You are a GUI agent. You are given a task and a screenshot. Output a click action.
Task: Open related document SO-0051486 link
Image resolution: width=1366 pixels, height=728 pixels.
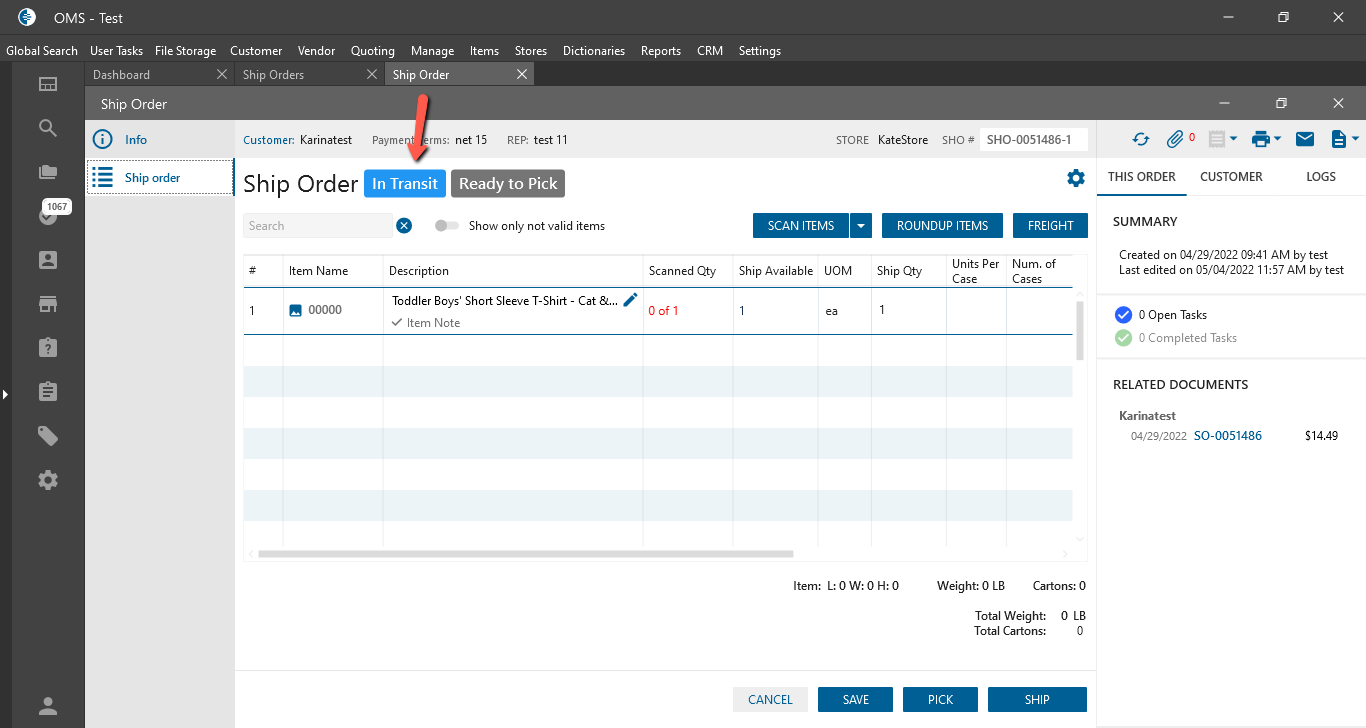click(x=1227, y=436)
